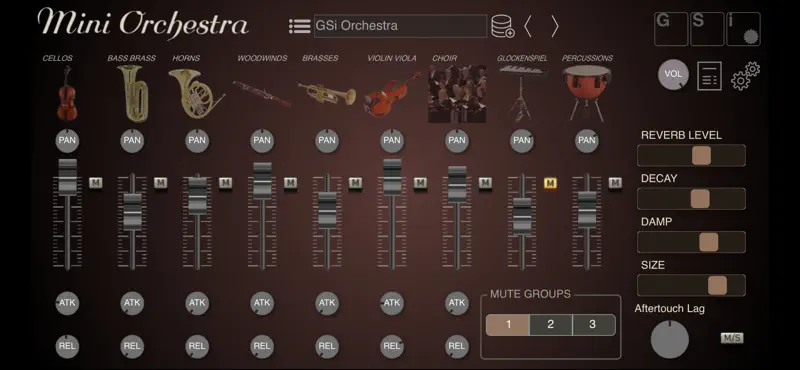Click the Bass Brass PAN knob
800x370 pixels.
(132, 140)
